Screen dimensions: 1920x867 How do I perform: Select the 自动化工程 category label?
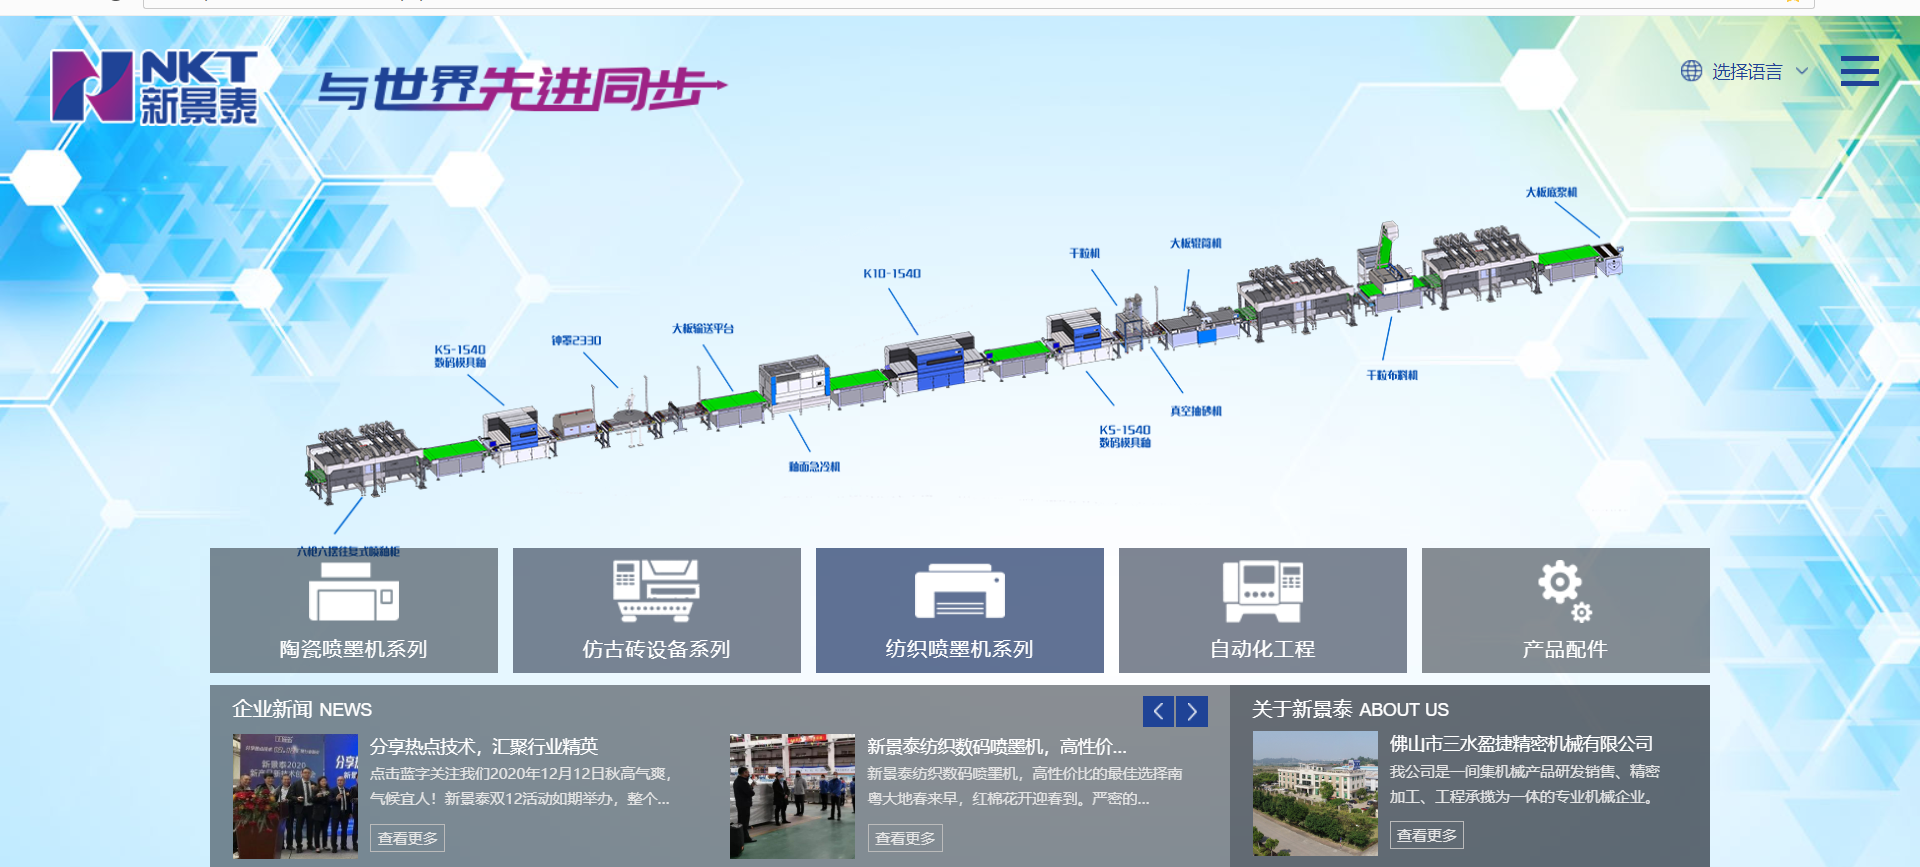[x=1262, y=649]
